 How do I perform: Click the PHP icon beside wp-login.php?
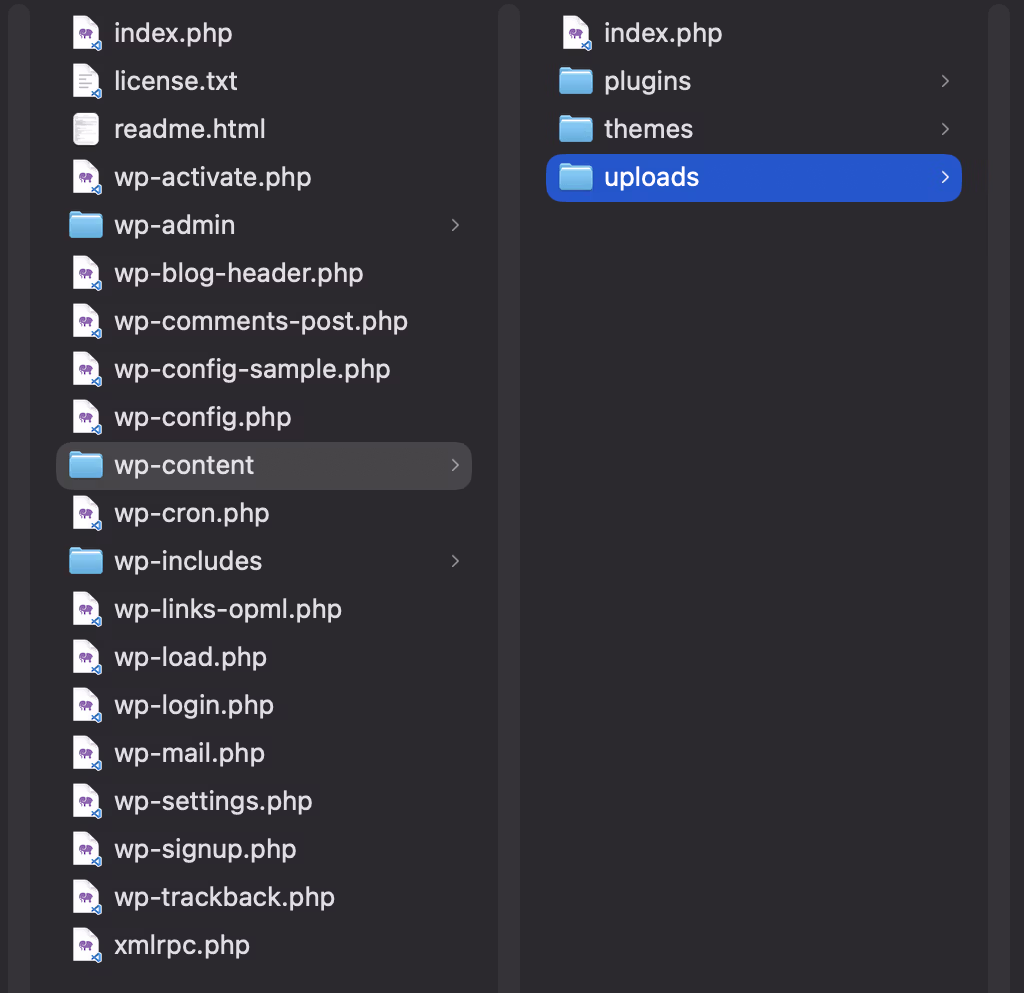coord(86,705)
